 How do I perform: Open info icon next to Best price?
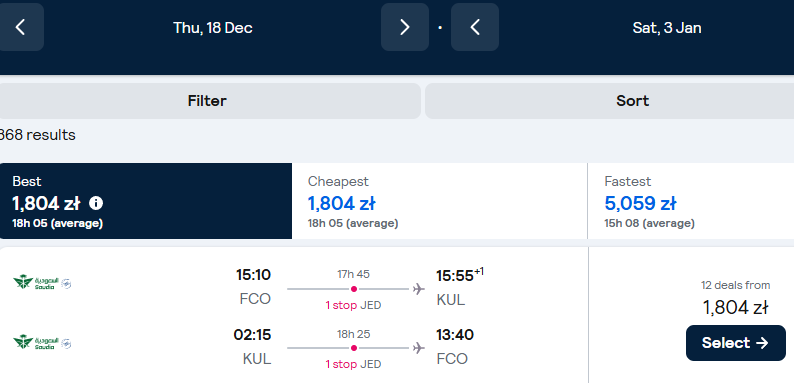pos(96,203)
